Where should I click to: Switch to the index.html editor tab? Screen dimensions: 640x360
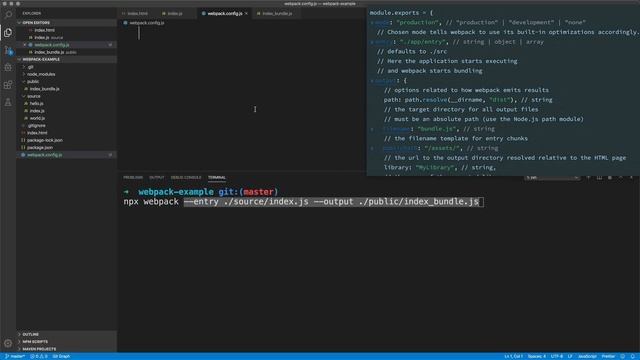click(137, 13)
